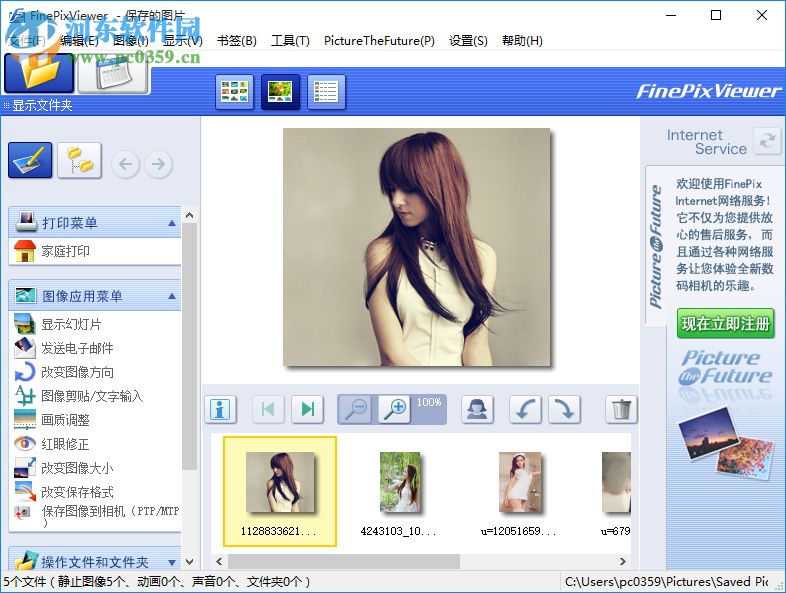The image size is (786, 593).
Task: Click the side panel scroll down arrow
Action: click(189, 562)
